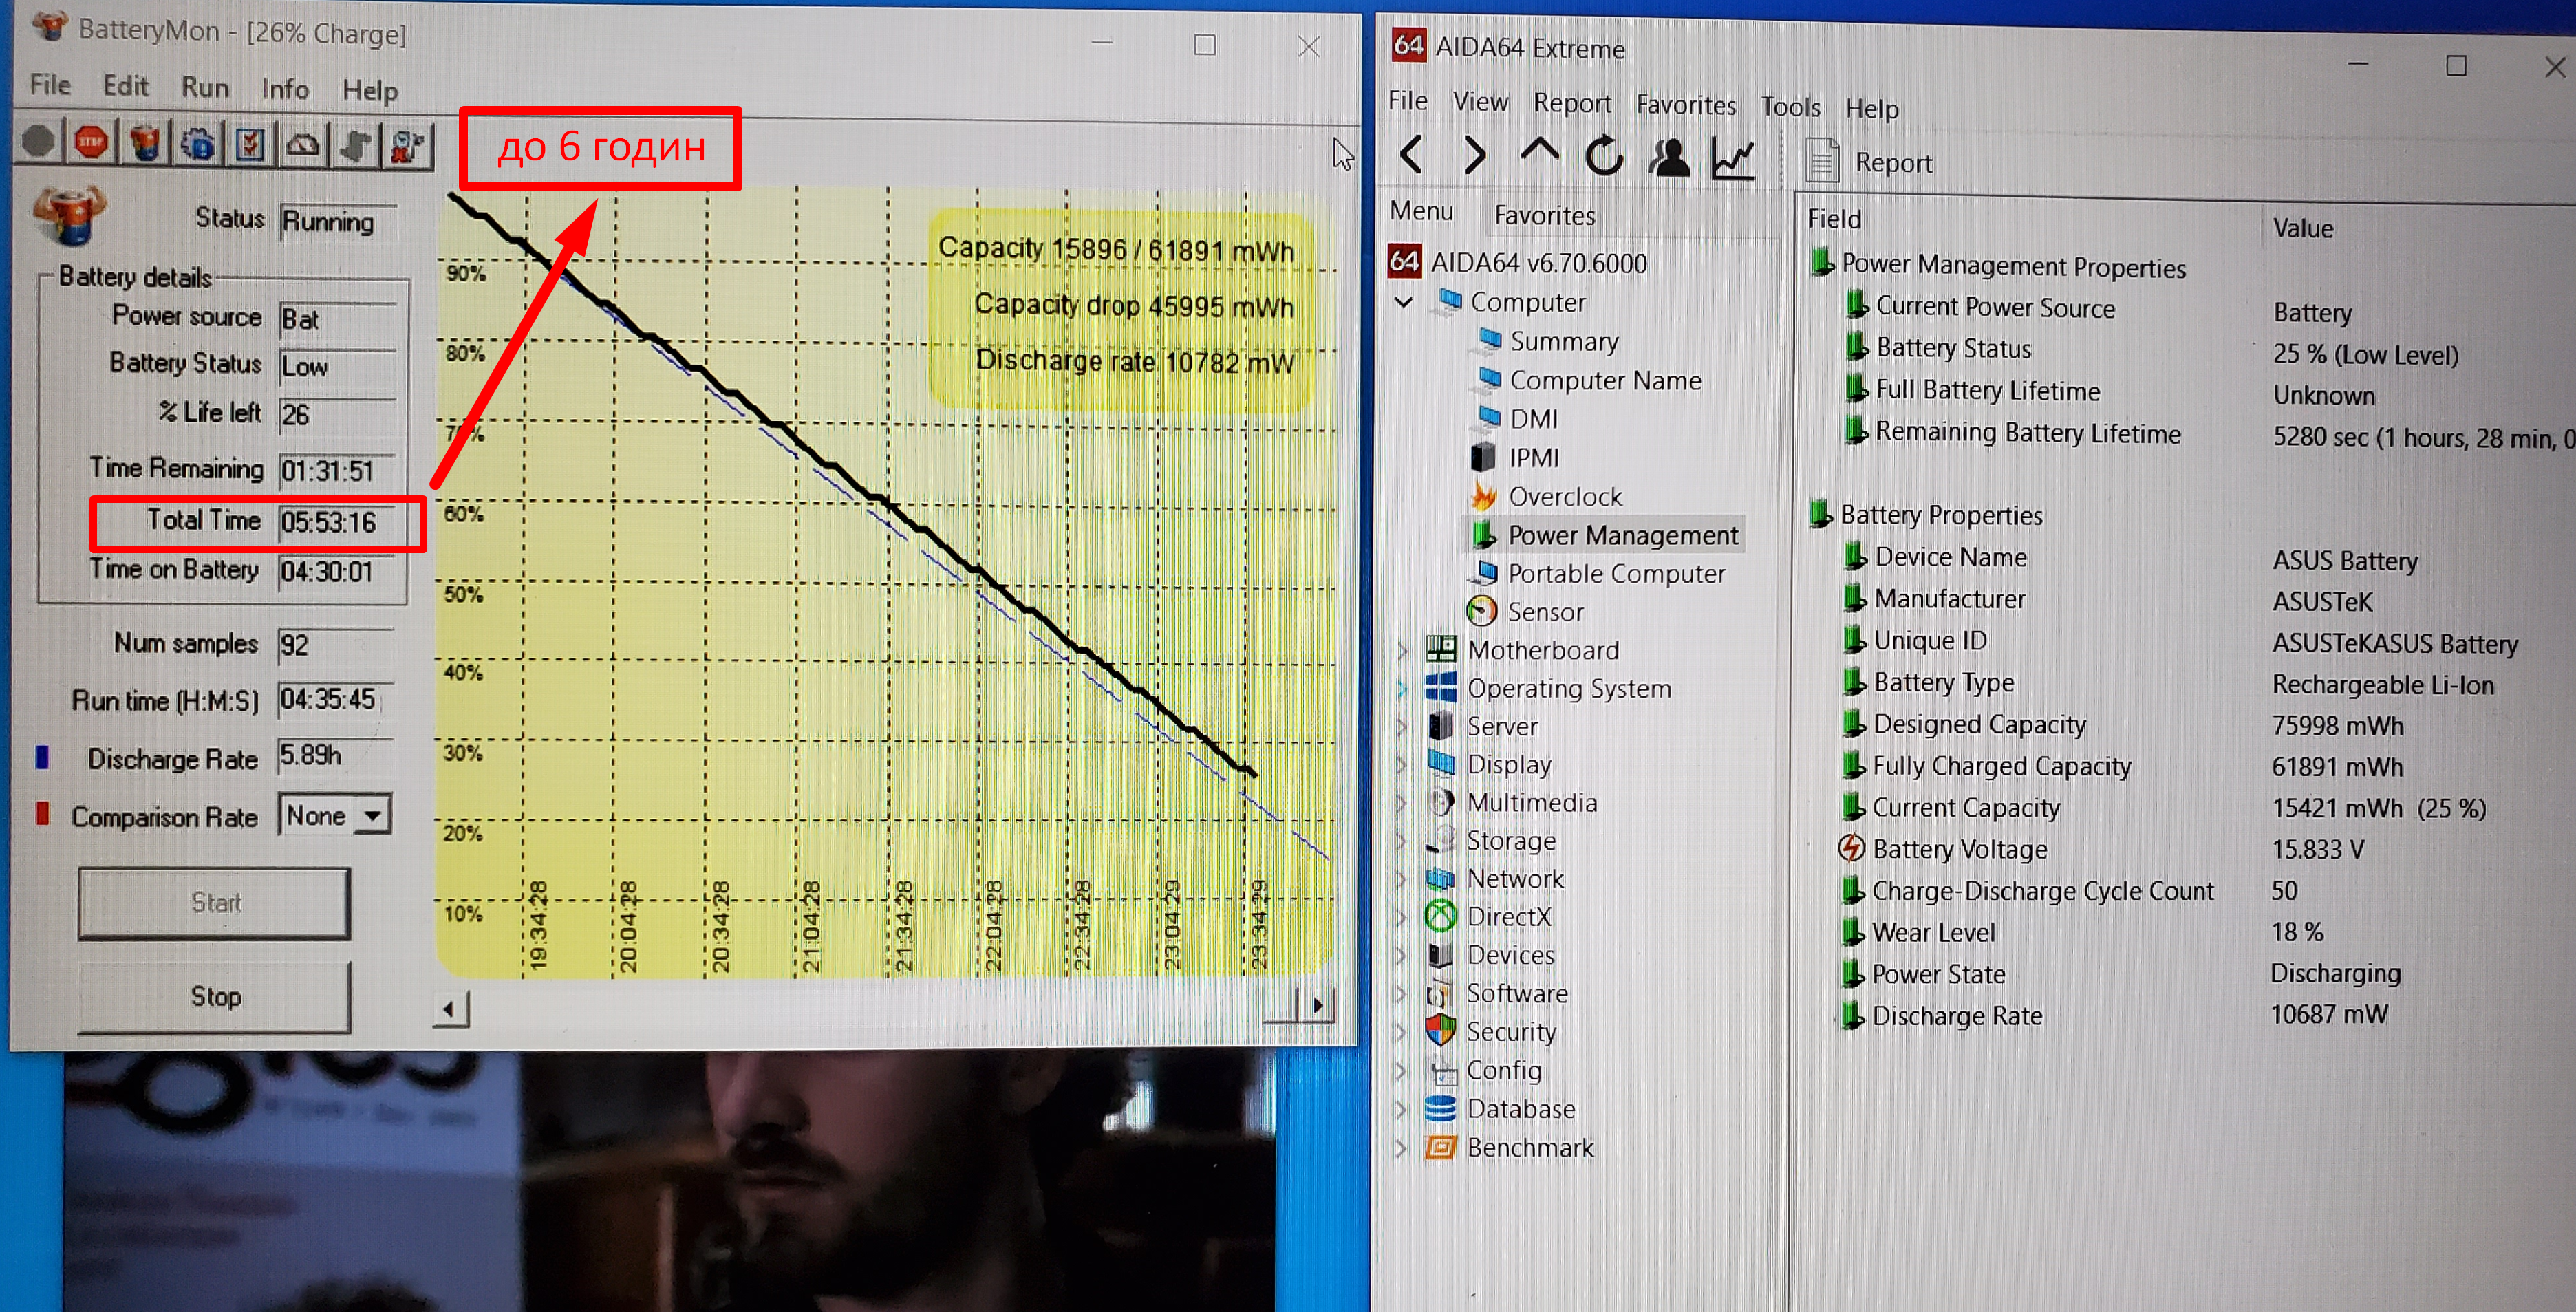This screenshot has width=2576, height=1312.
Task: Expand the Motherboard tree node
Action: (1402, 651)
